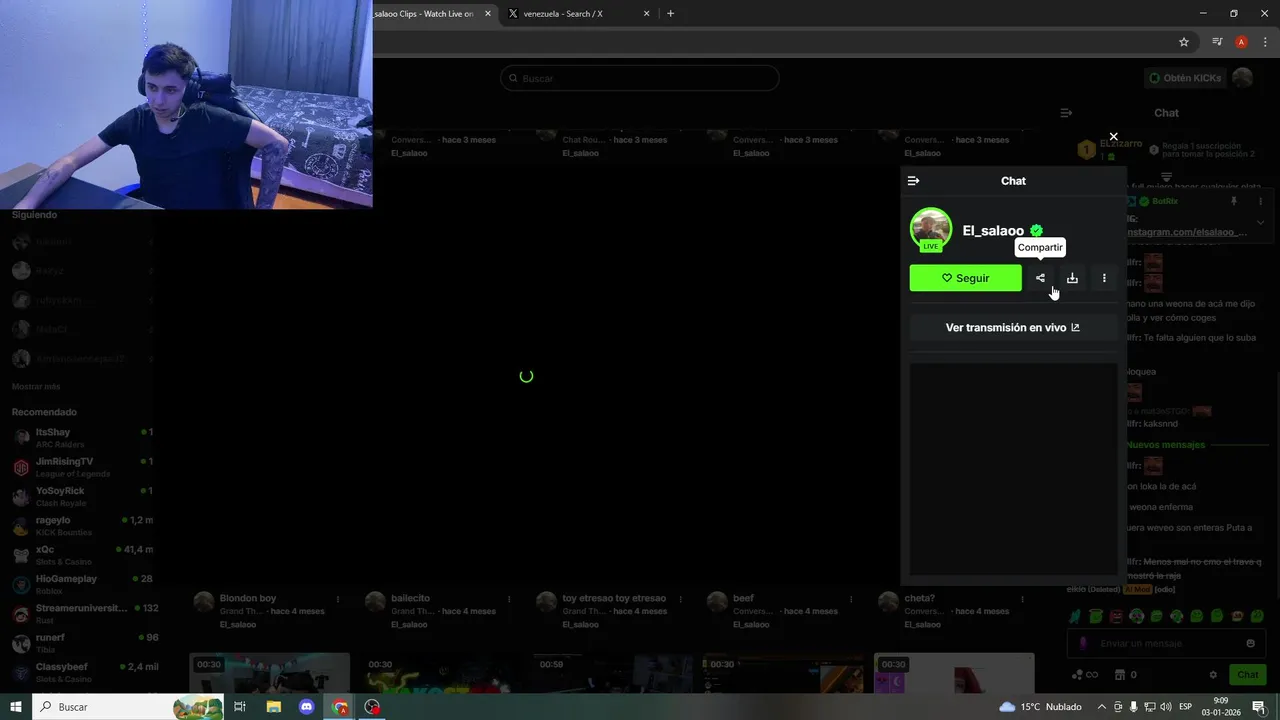Click the Buscar search field on Kick
1280x720 pixels.
pyautogui.click(x=640, y=78)
